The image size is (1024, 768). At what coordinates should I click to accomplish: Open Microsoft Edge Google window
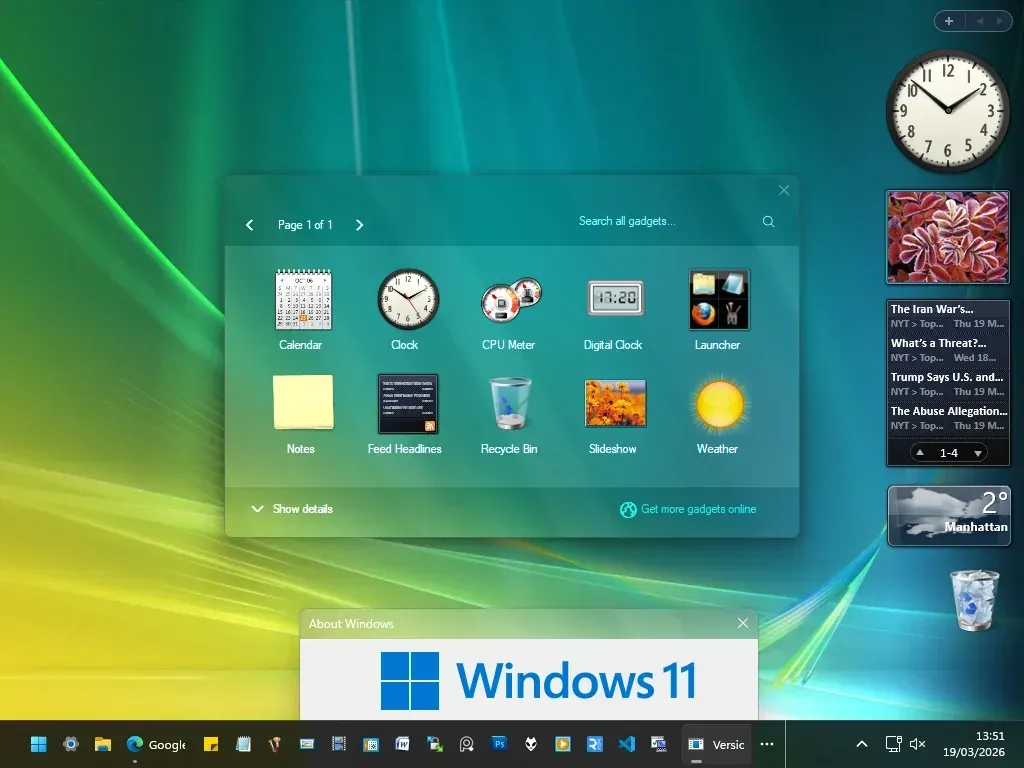[x=156, y=744]
